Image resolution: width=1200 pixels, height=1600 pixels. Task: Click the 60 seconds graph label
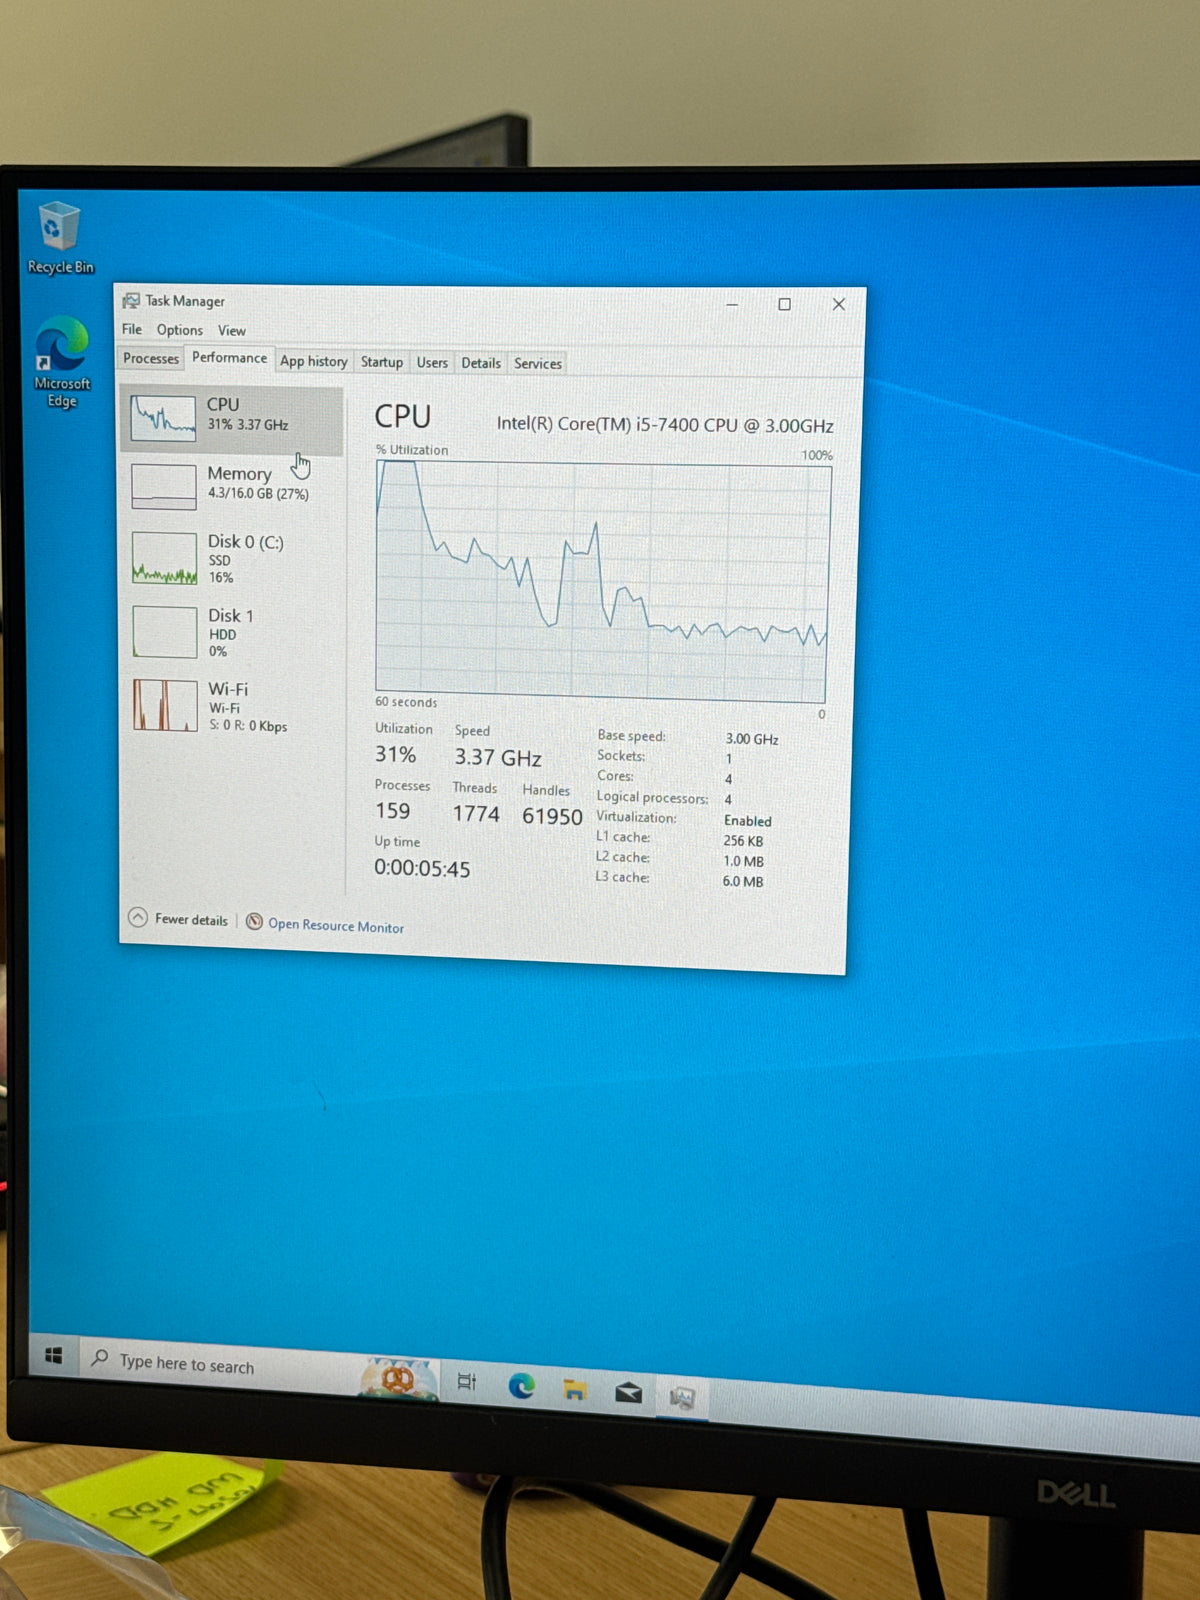(406, 702)
